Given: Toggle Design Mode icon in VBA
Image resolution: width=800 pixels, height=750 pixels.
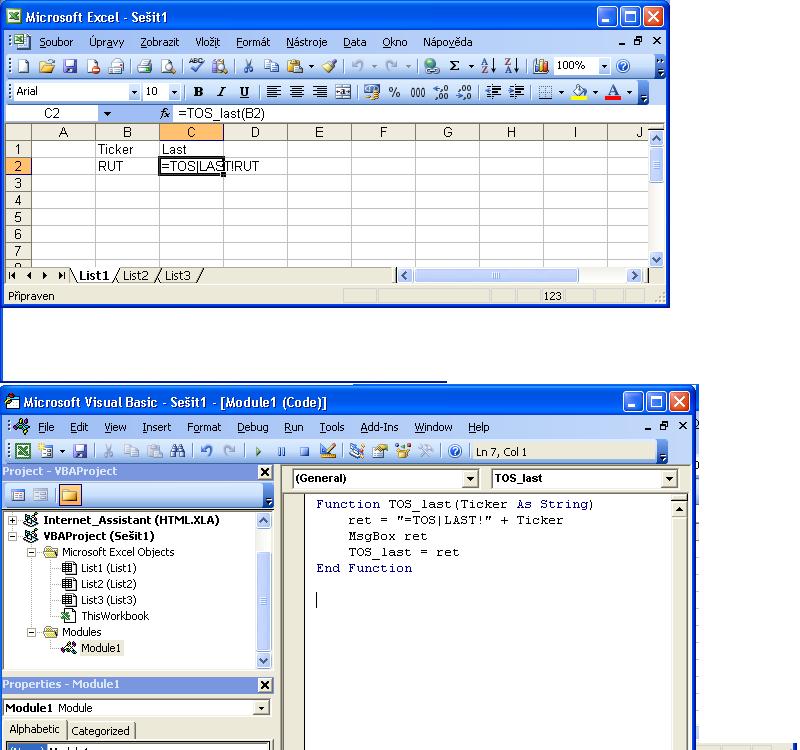Looking at the screenshot, I should (x=328, y=451).
